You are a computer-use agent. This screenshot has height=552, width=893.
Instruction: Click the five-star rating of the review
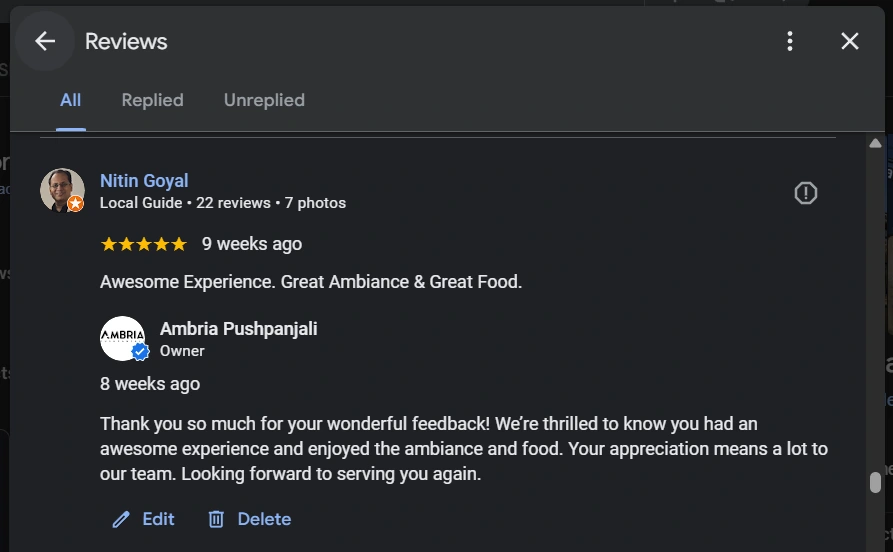(143, 244)
